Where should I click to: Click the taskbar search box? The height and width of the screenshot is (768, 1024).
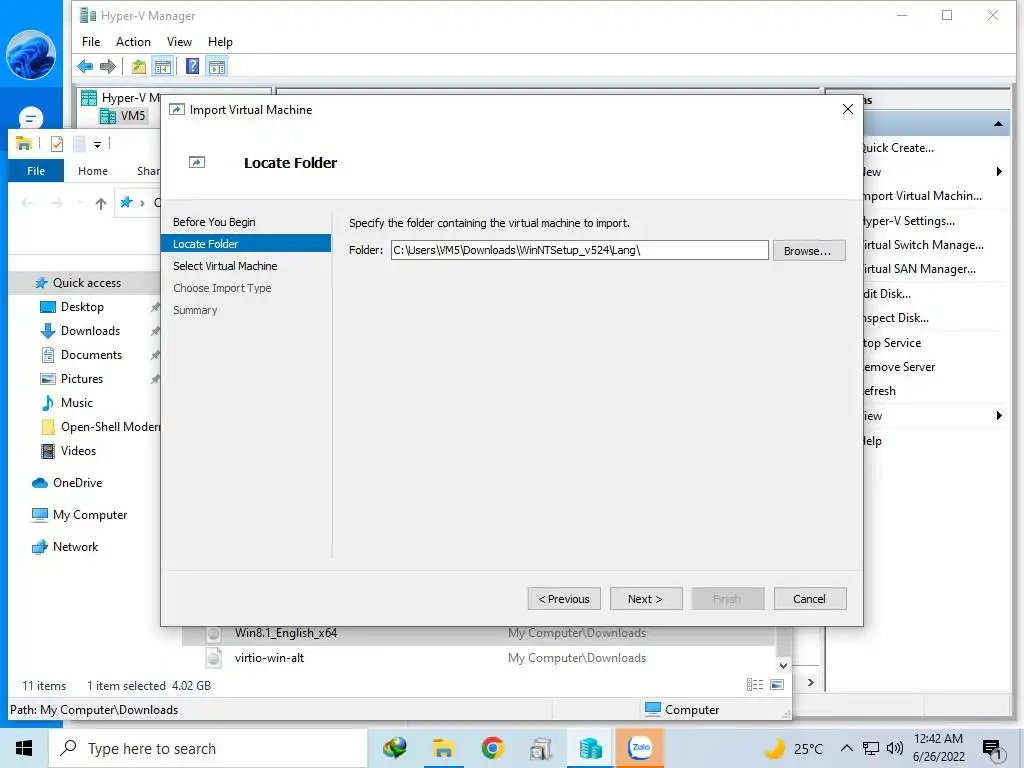208,748
